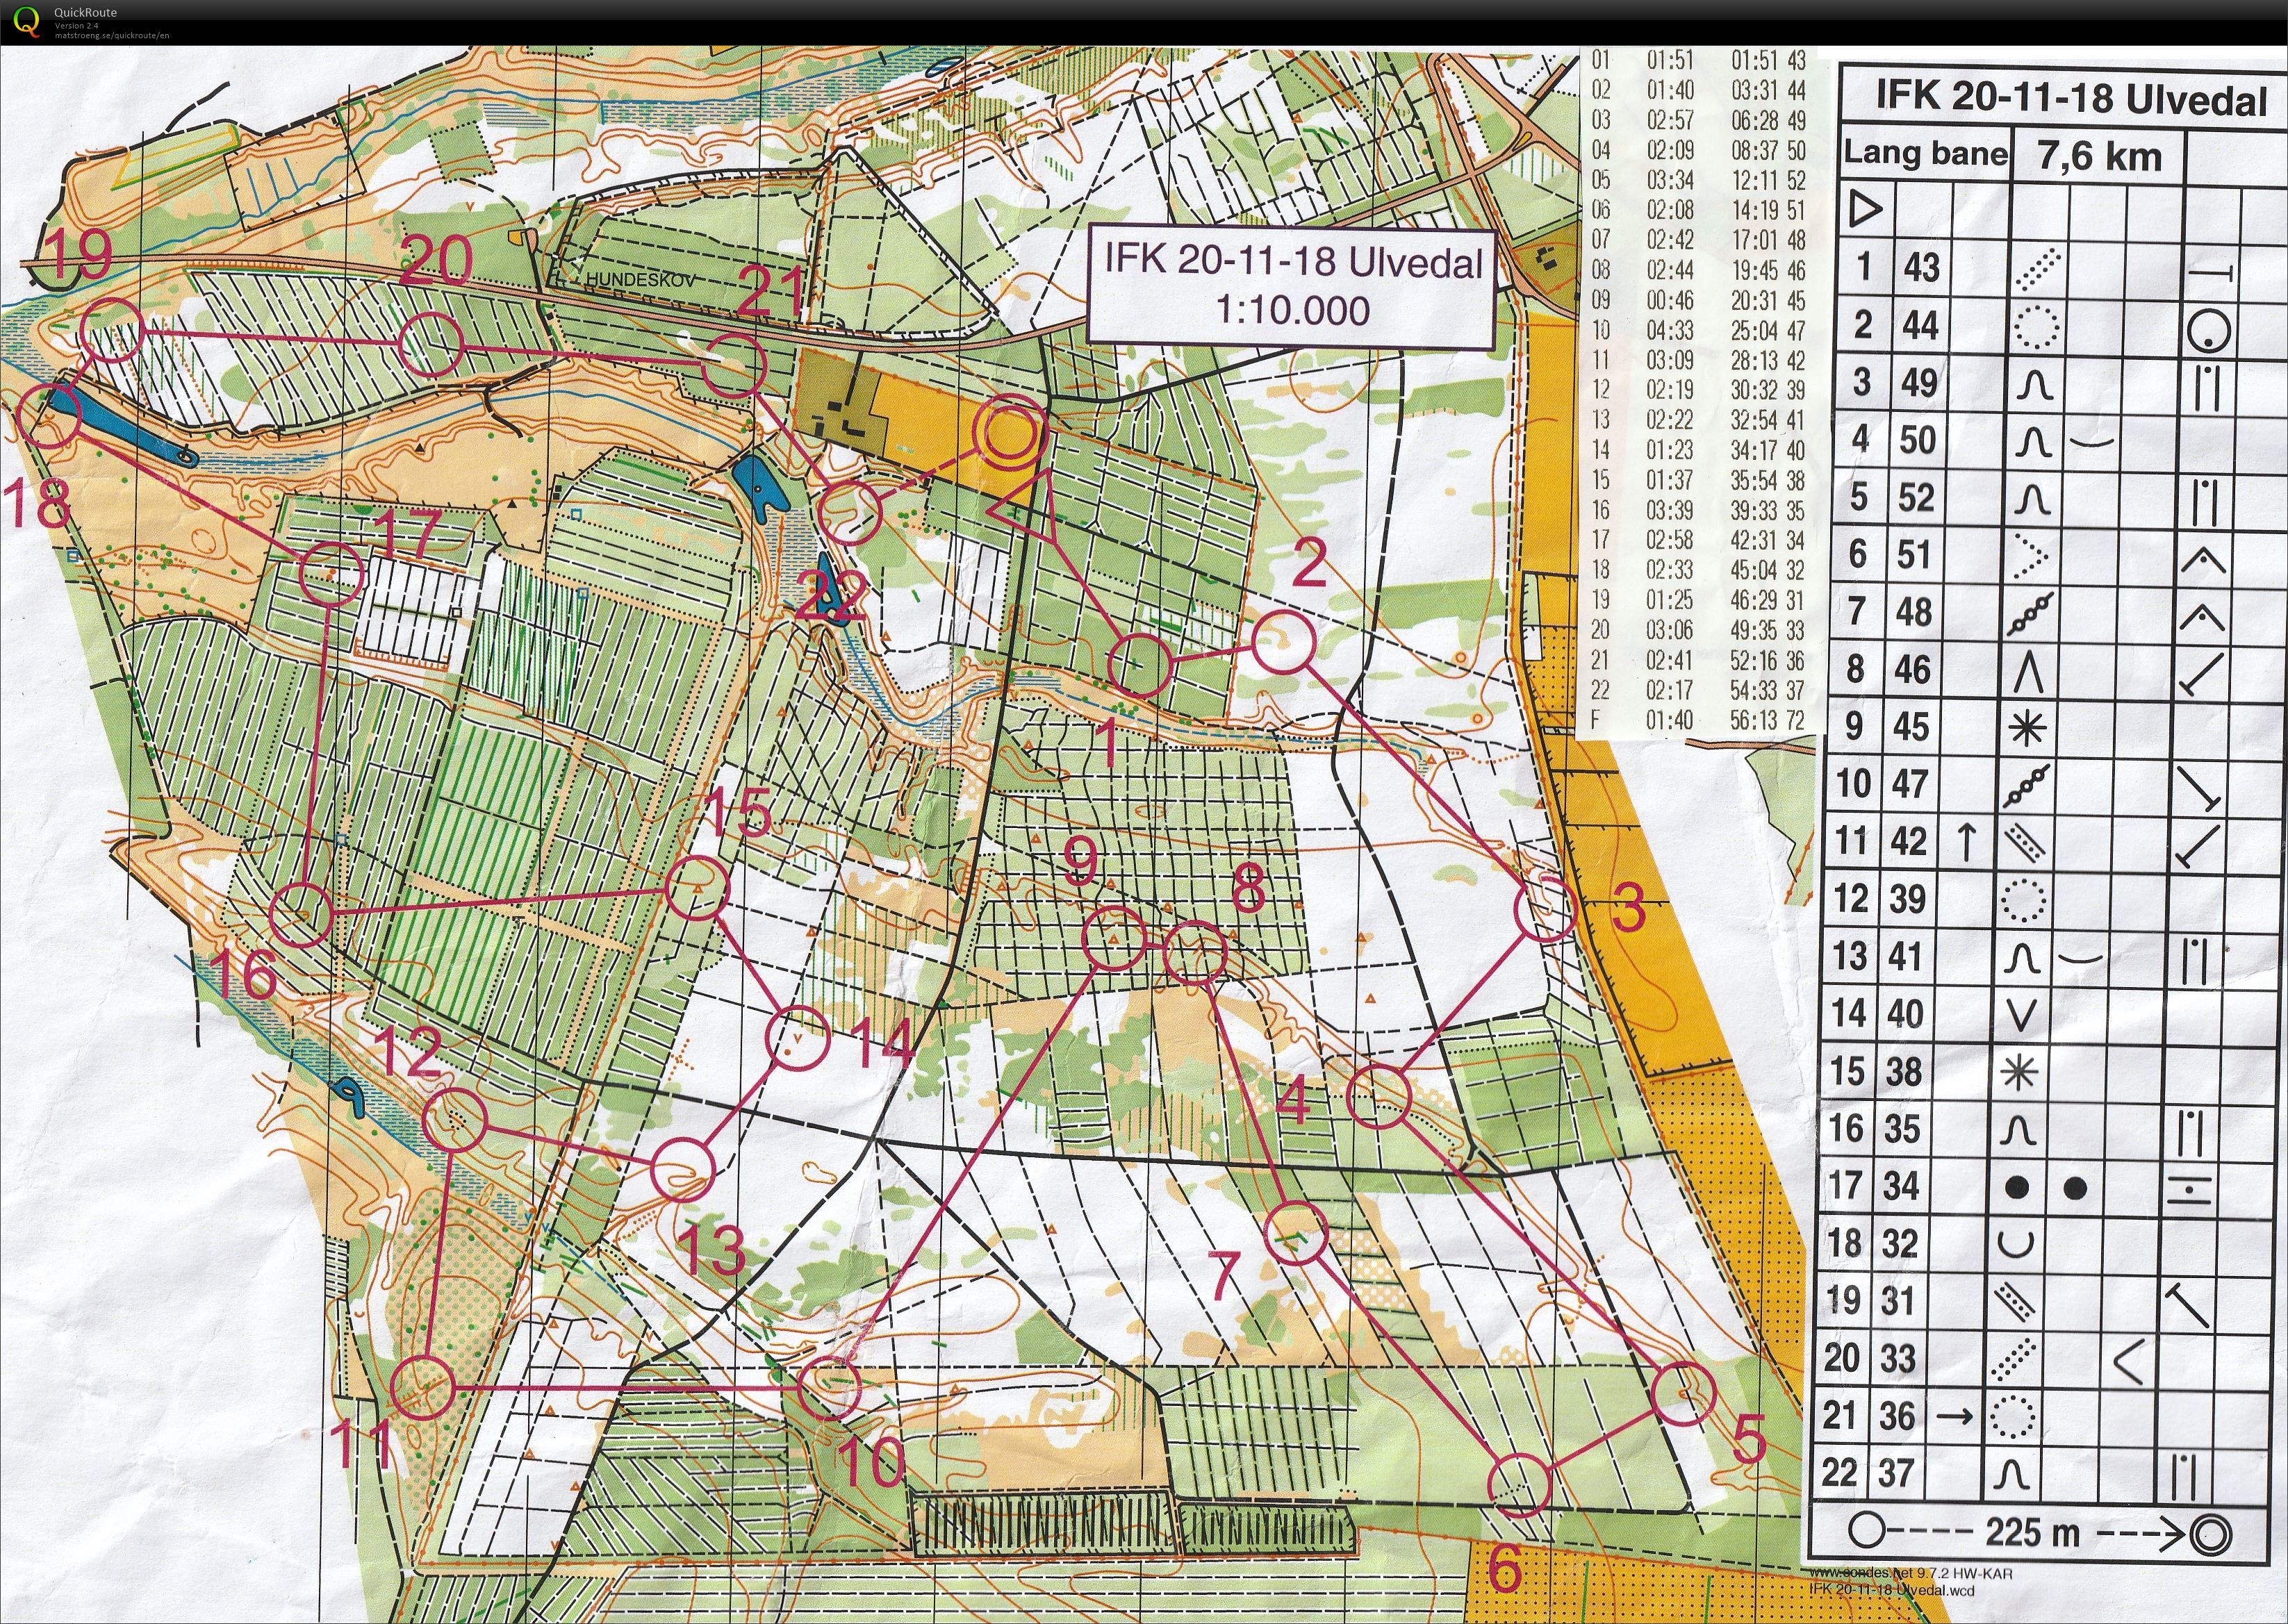Image resolution: width=2288 pixels, height=1624 pixels.
Task: Click the Version 2.4 label
Action: coord(76,26)
